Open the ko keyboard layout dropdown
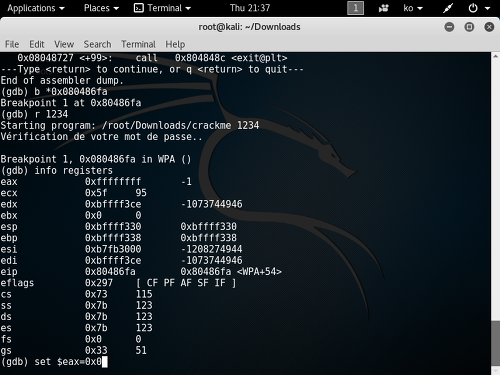 (x=413, y=8)
